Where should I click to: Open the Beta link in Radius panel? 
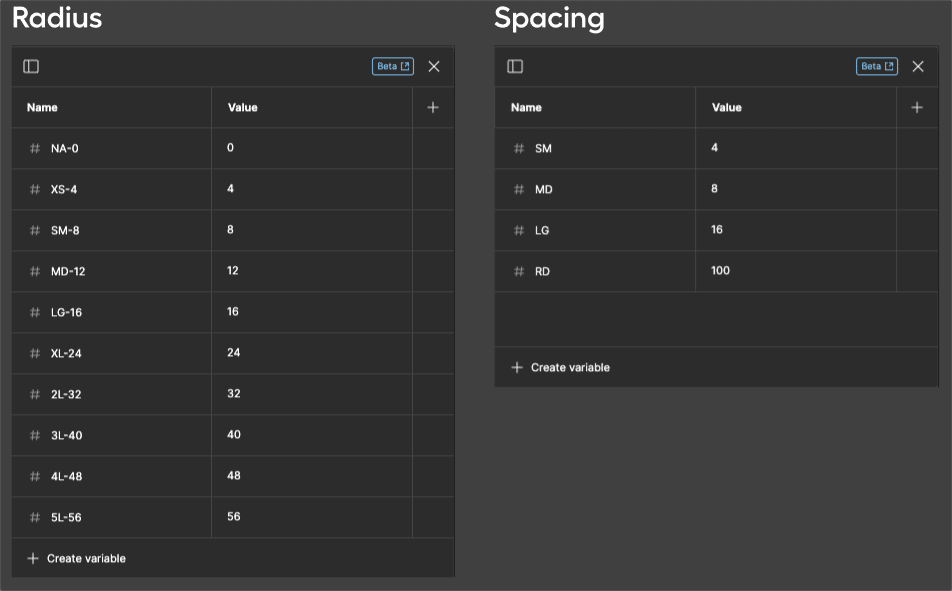pyautogui.click(x=393, y=66)
